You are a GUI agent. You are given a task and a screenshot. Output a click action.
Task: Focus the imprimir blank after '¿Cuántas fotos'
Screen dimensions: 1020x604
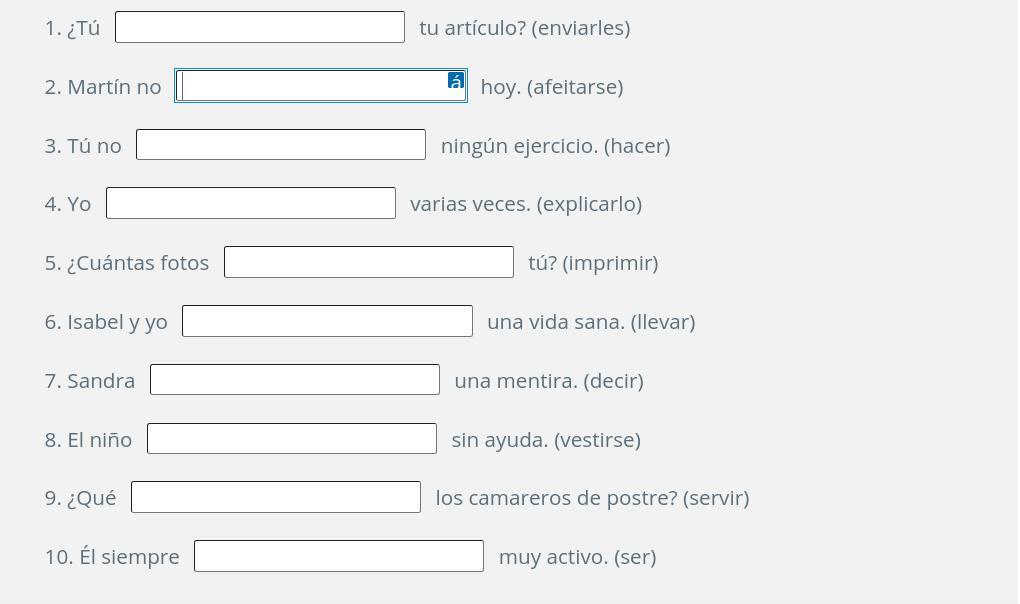[x=369, y=262]
